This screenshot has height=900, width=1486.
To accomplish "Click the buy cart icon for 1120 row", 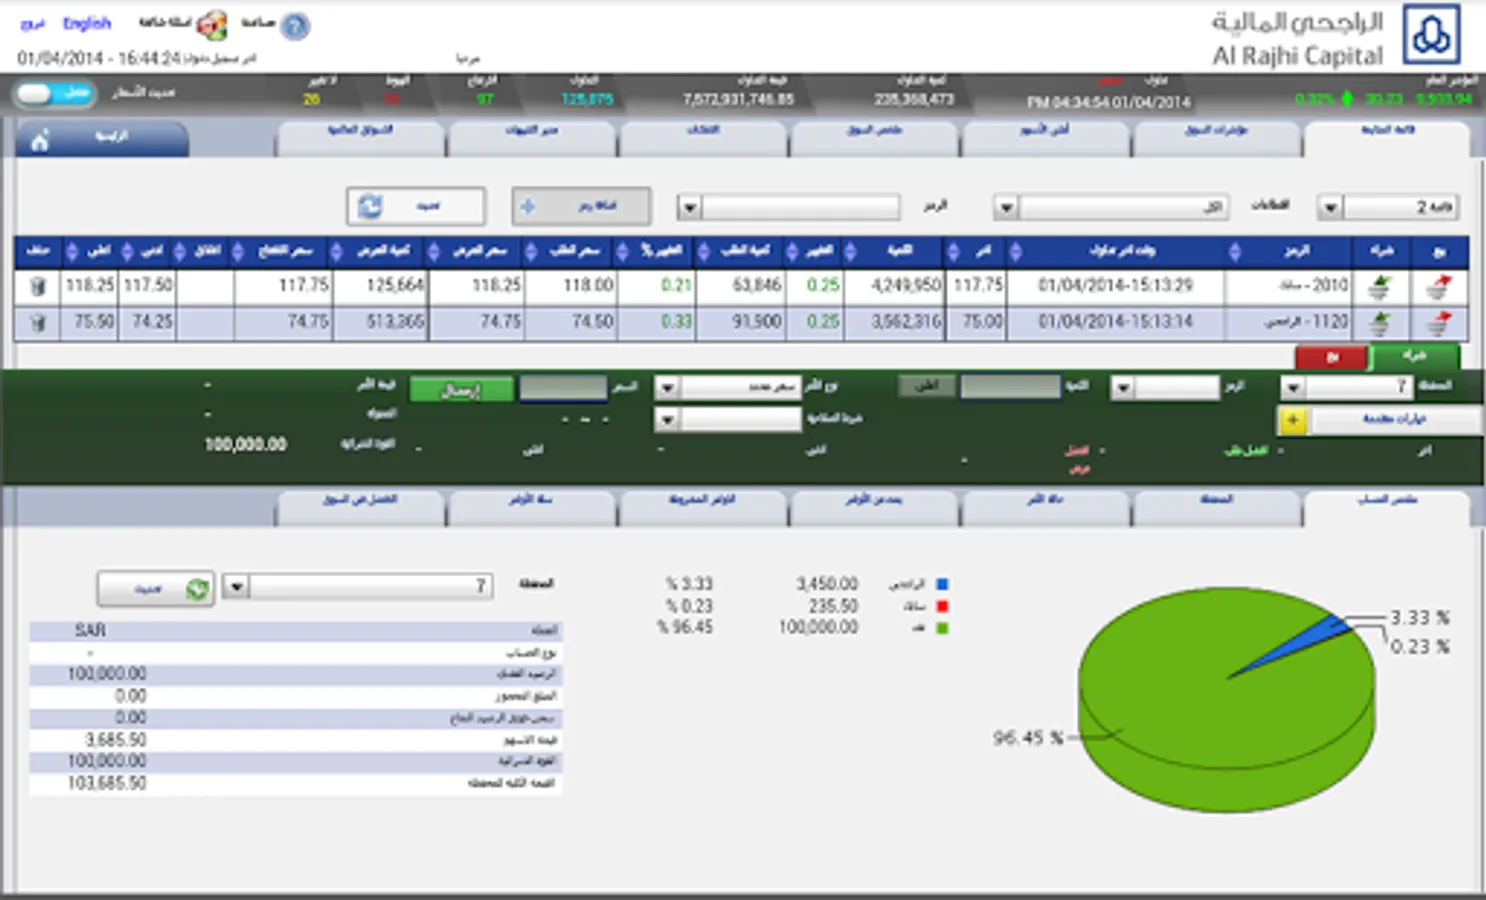I will coord(1381,323).
